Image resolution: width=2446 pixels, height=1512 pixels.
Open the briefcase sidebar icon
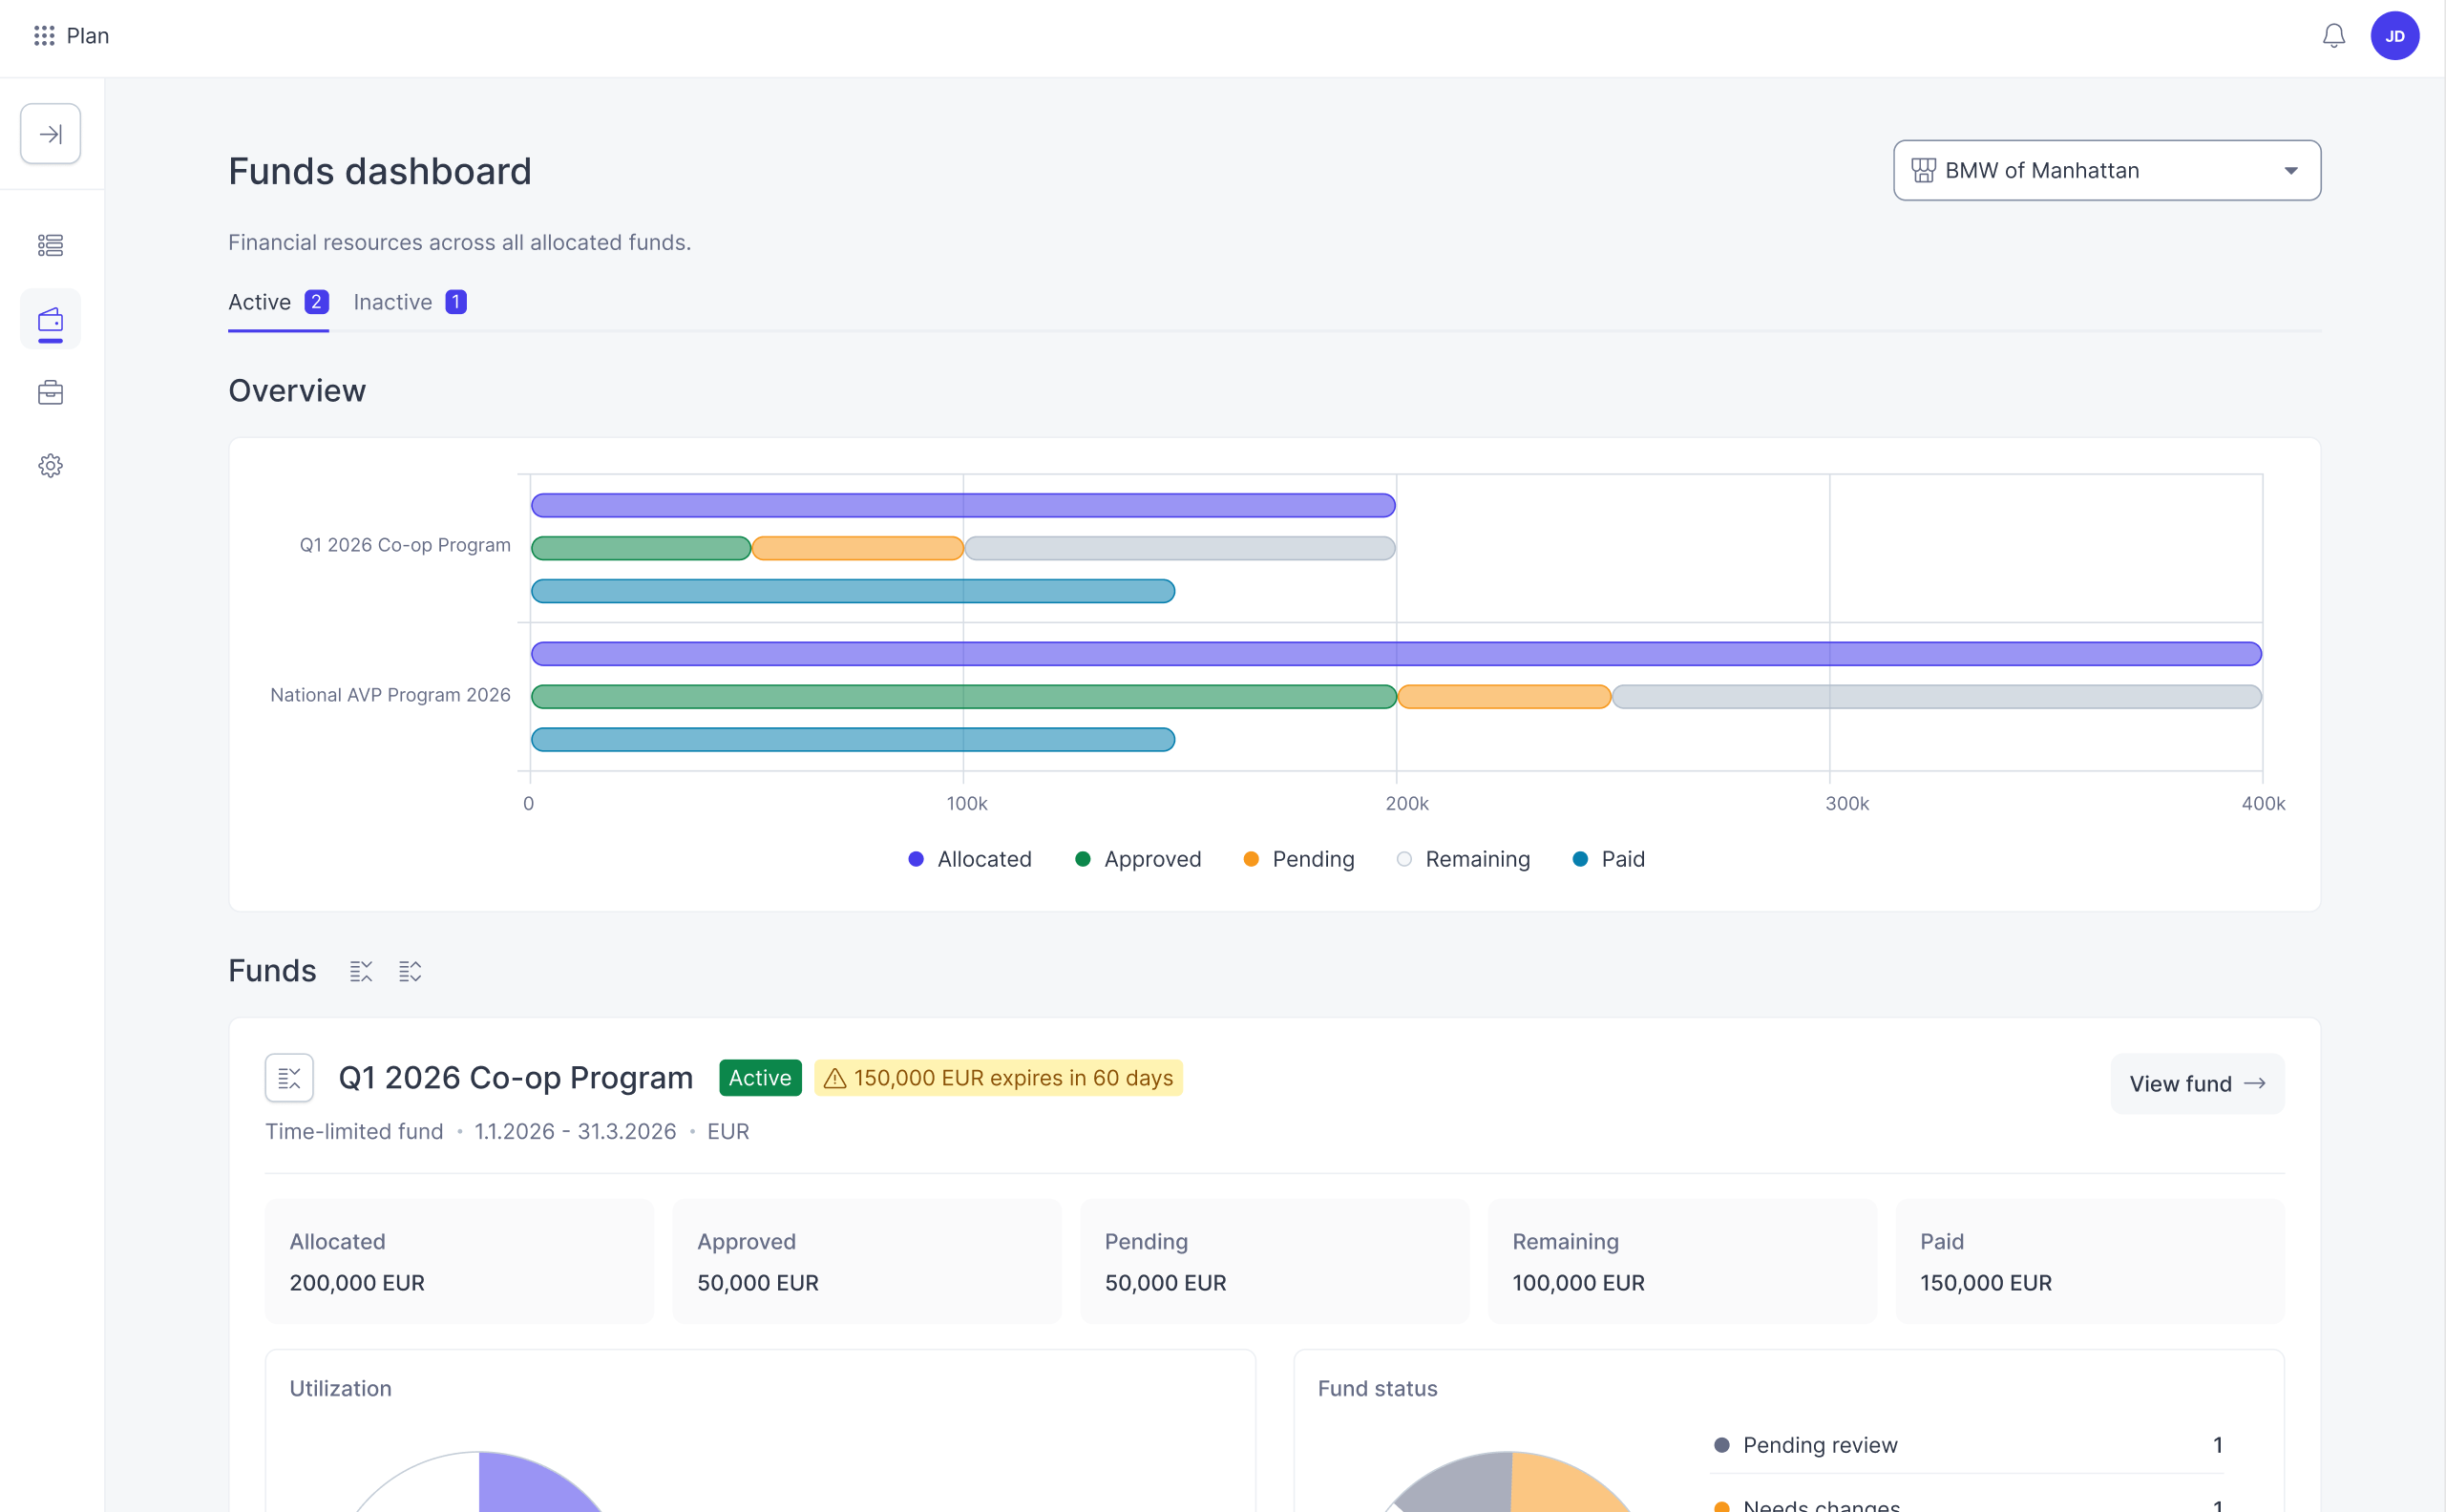point(50,392)
